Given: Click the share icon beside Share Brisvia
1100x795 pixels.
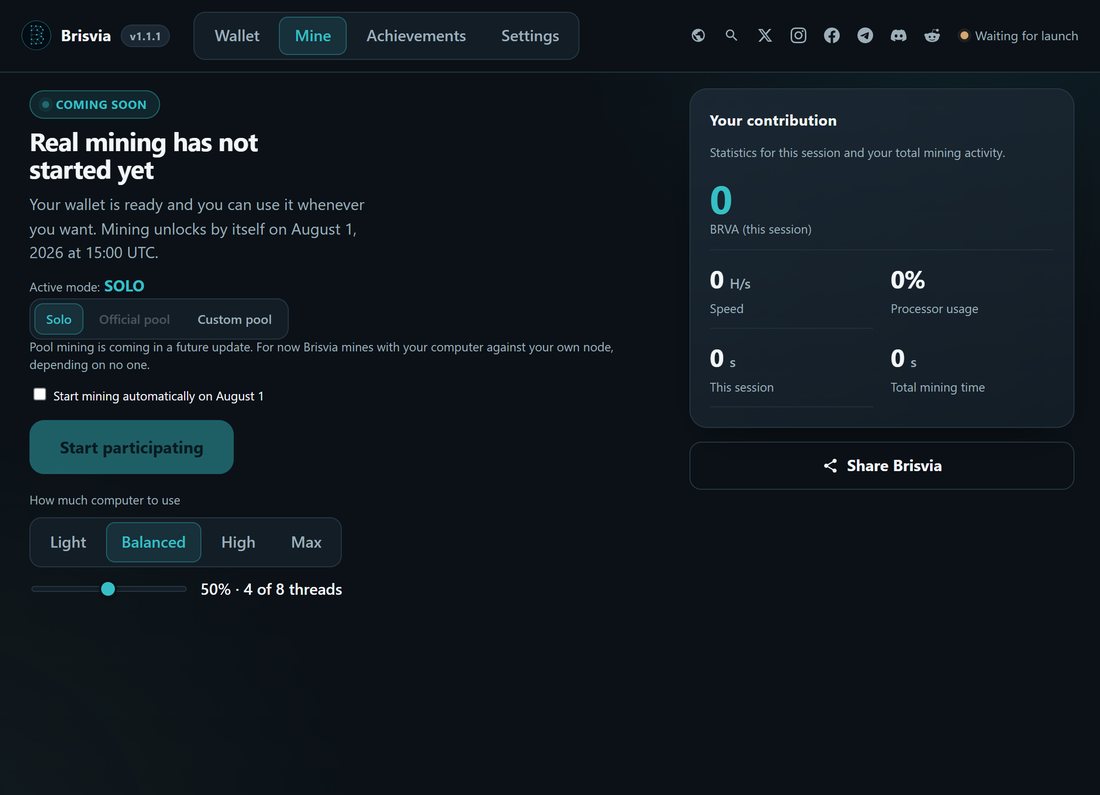Looking at the screenshot, I should [830, 466].
